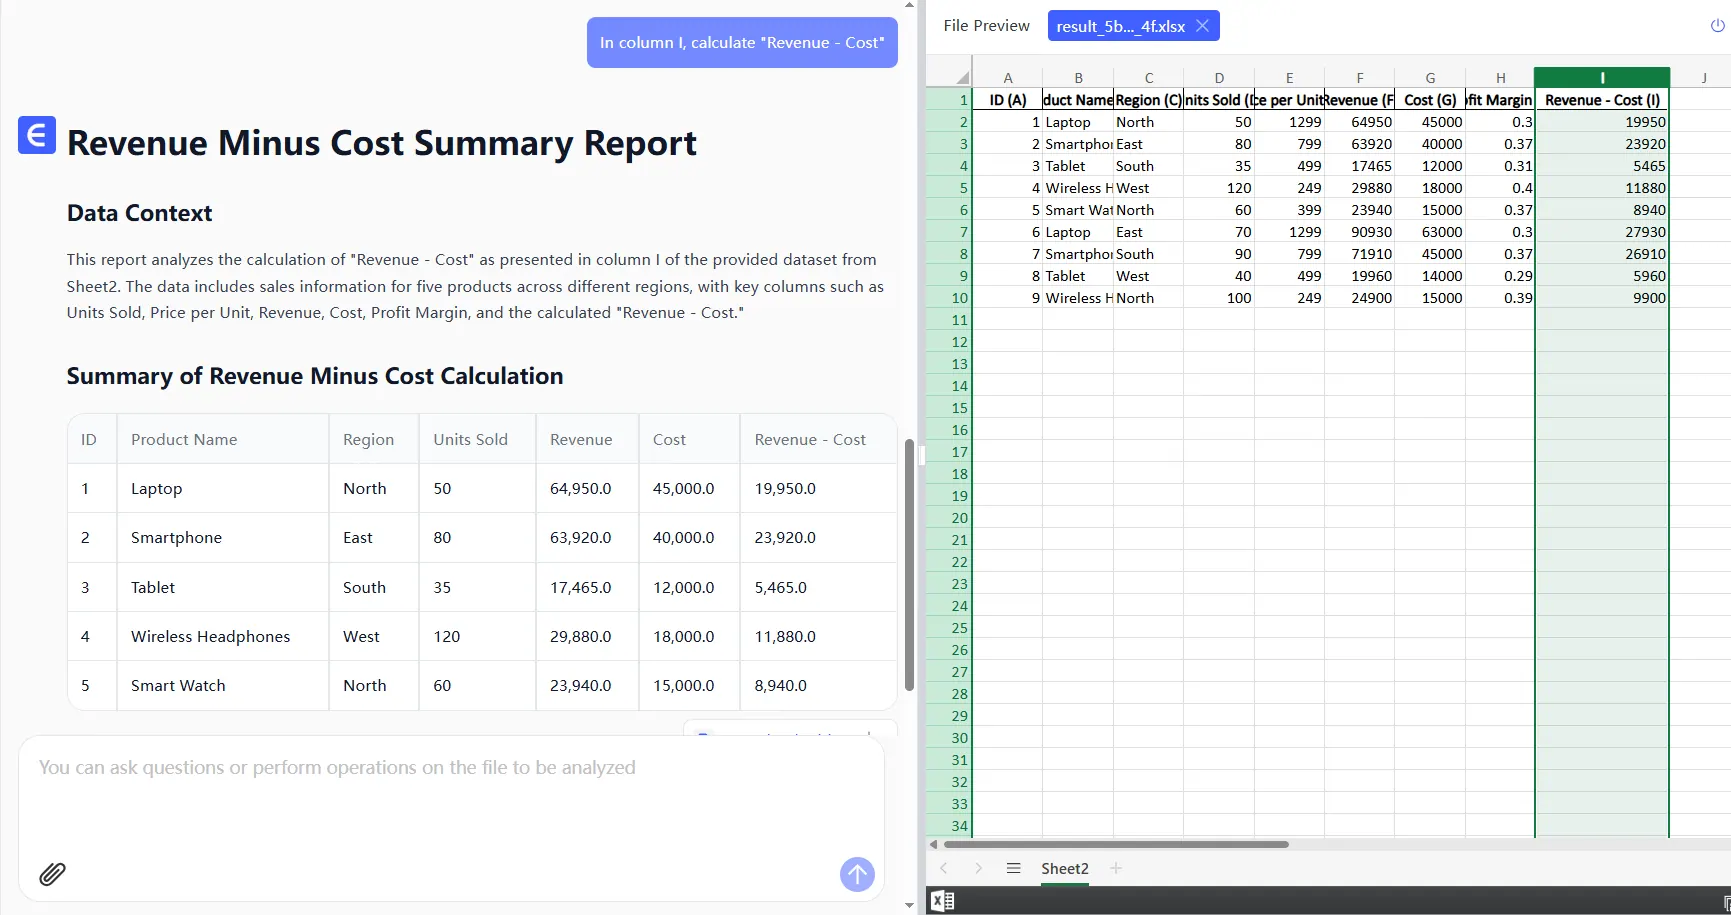The height and width of the screenshot is (915, 1731).
Task: Click the "Revenue - Cost" user message bubble
Action: pos(741,43)
